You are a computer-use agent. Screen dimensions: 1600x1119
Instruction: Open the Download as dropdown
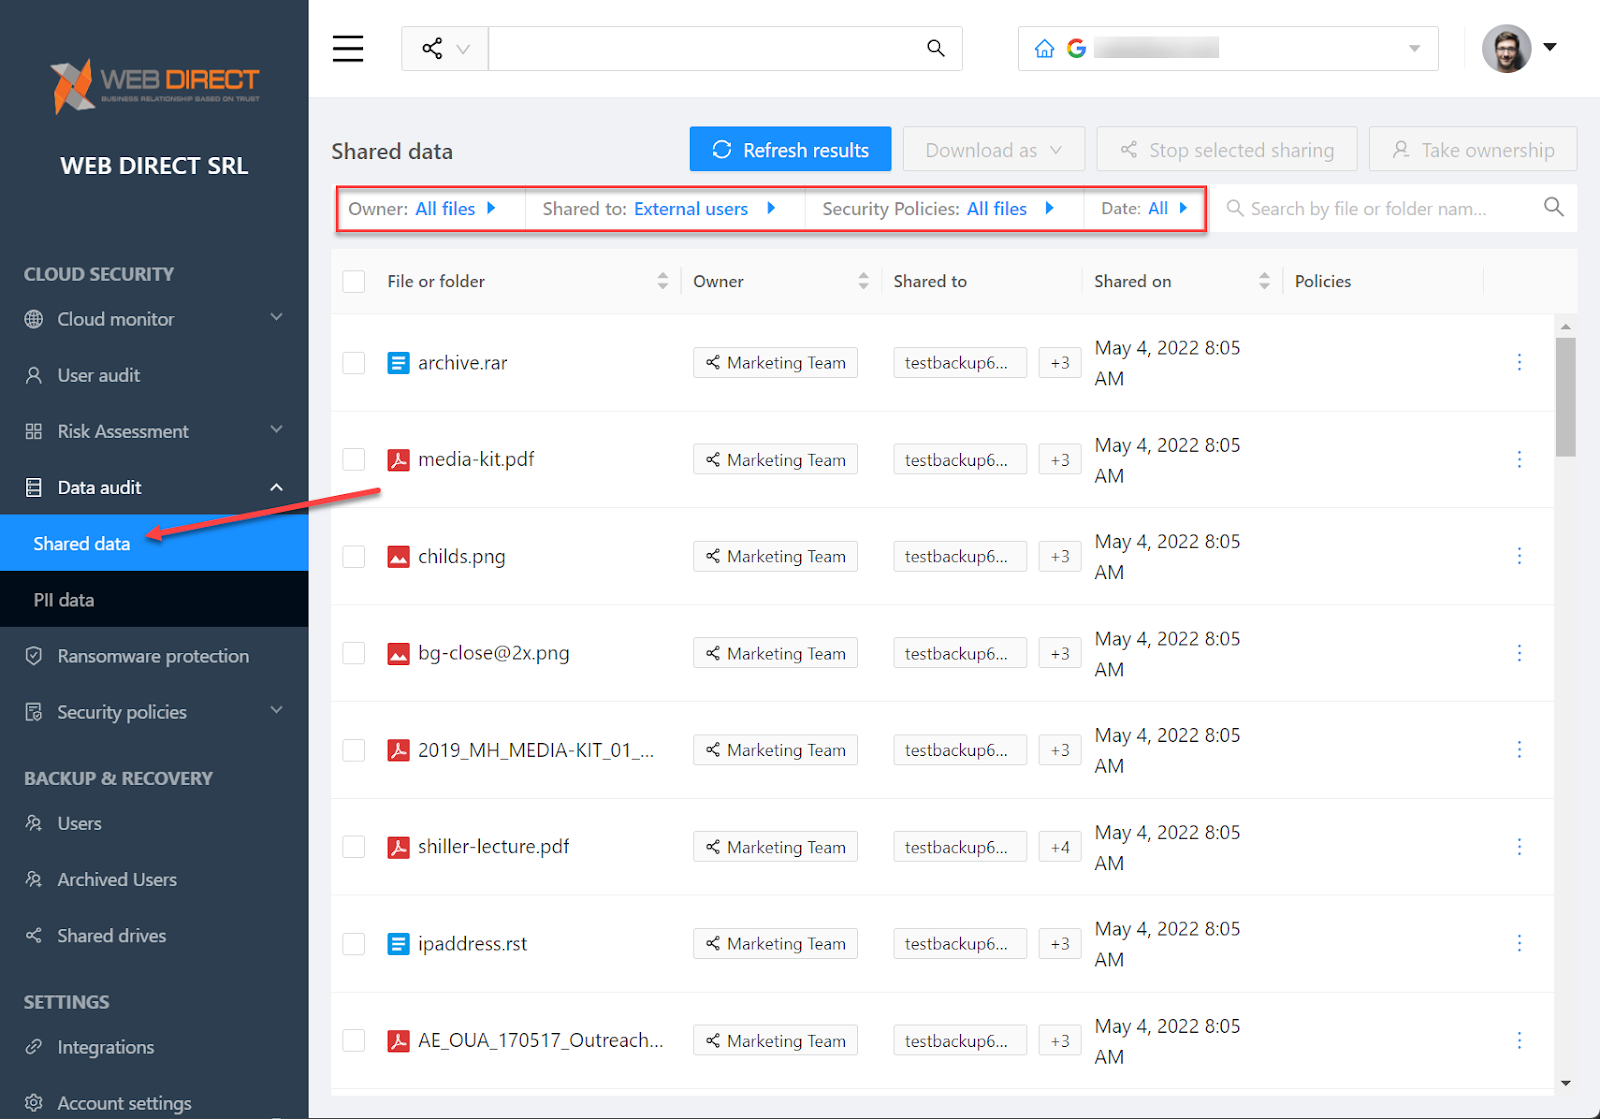pos(993,149)
